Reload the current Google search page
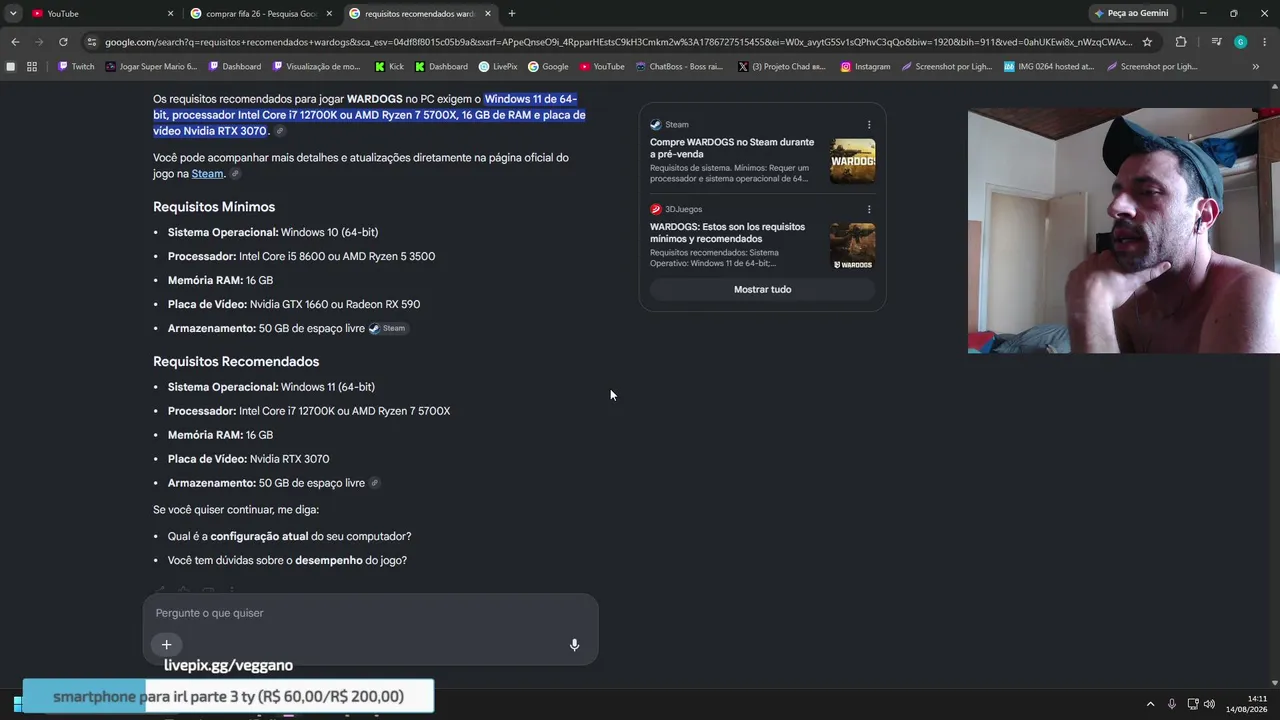 pos(63,42)
